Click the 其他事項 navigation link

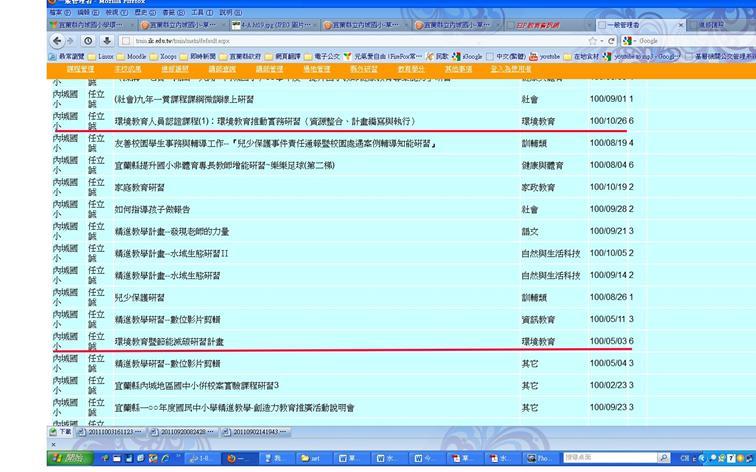coord(458,69)
